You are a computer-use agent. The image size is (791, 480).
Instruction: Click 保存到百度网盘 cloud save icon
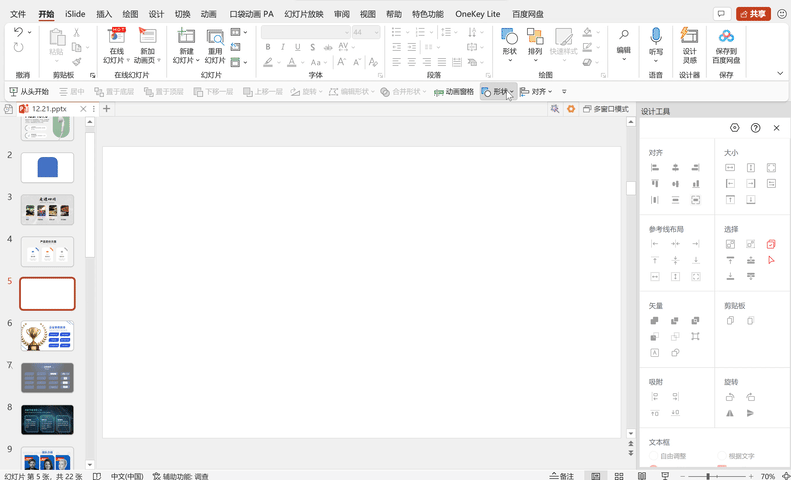[x=726, y=36]
